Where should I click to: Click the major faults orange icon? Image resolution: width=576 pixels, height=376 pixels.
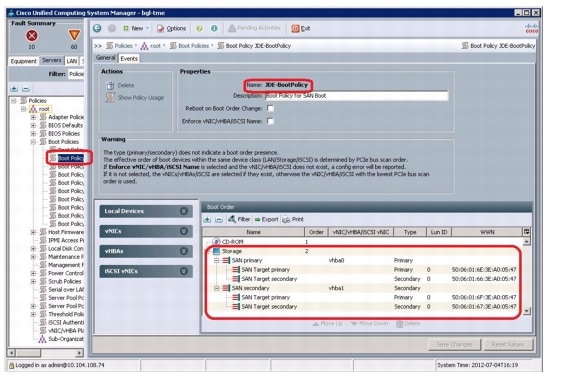pos(74,35)
